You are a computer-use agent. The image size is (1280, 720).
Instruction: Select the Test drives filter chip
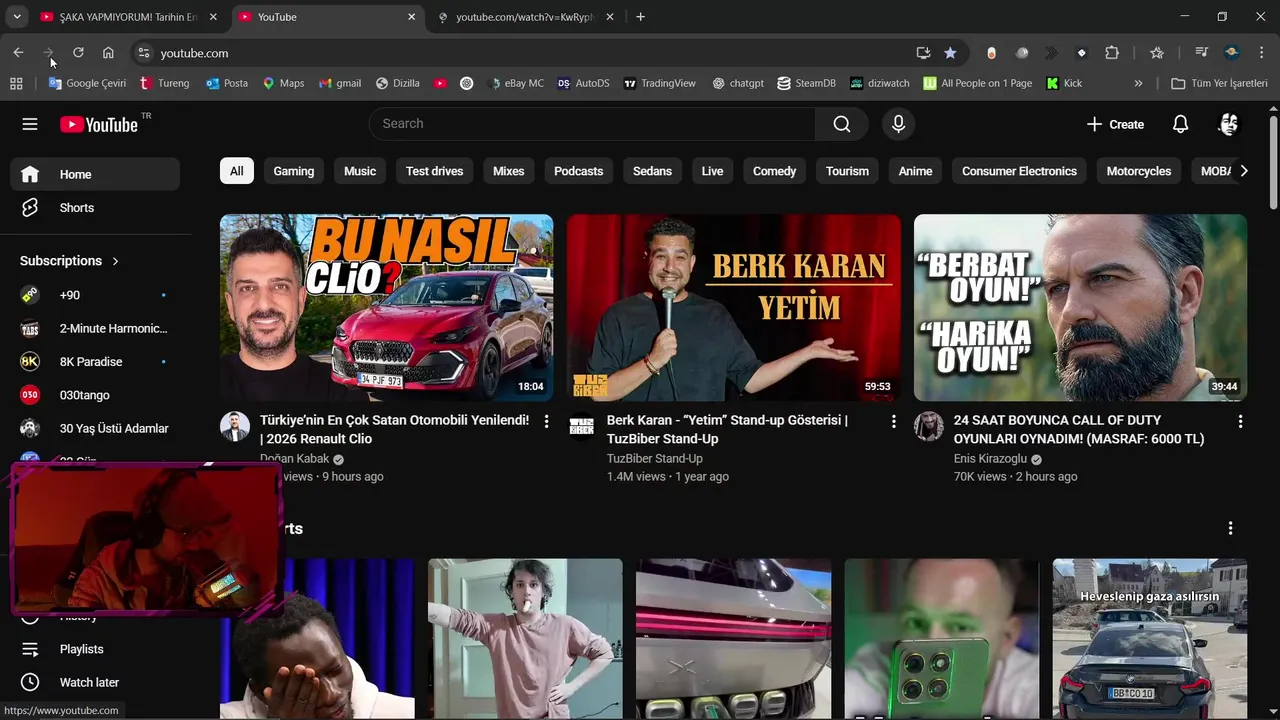coord(434,171)
